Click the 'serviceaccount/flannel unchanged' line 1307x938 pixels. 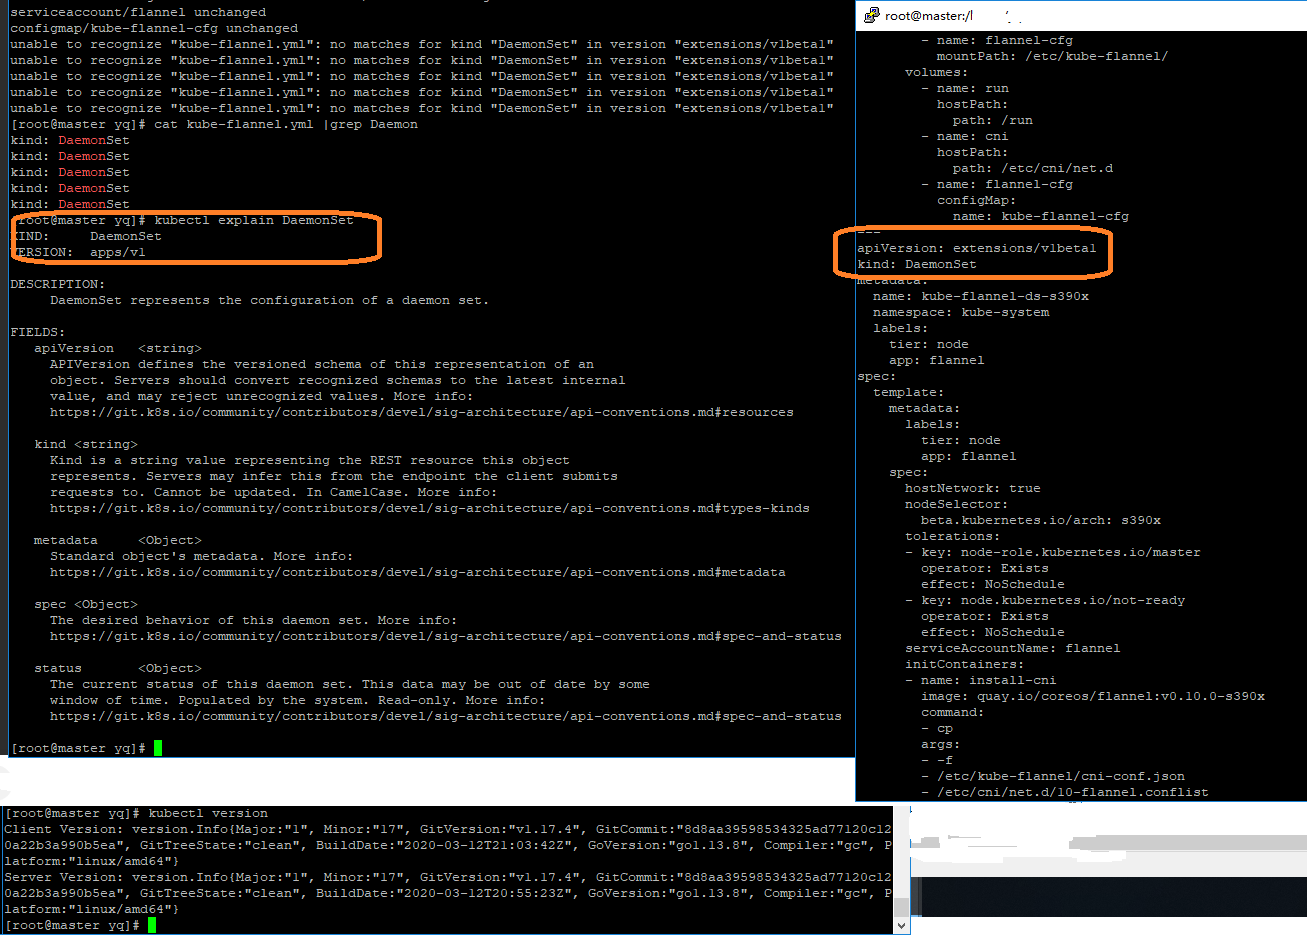point(138,12)
